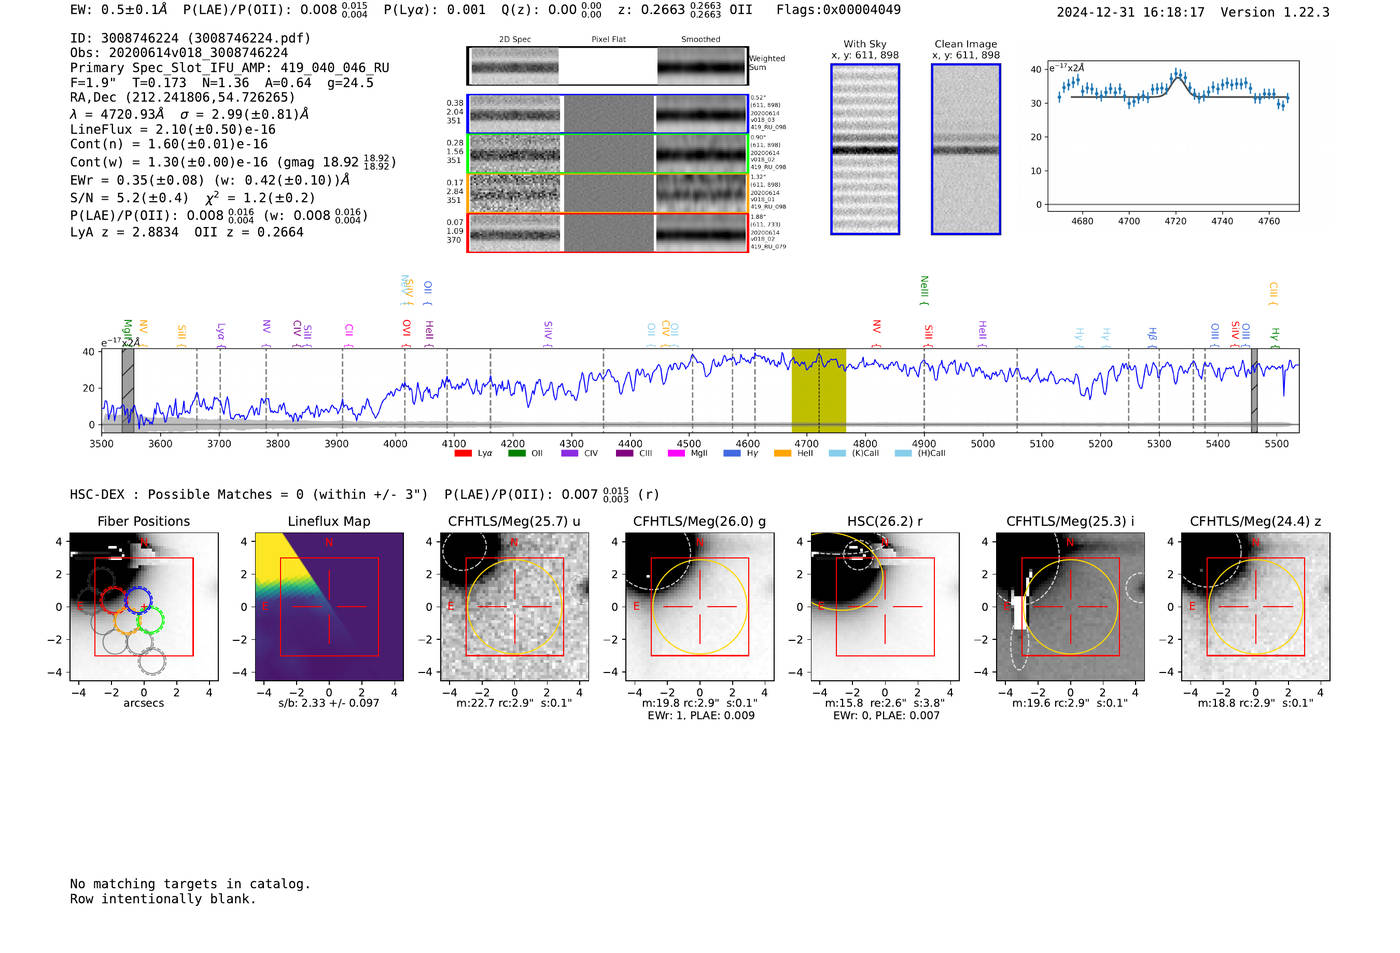This screenshot has width=1400, height=953.
Task: Select the dark purple CIII legend swatch
Action: tap(625, 453)
